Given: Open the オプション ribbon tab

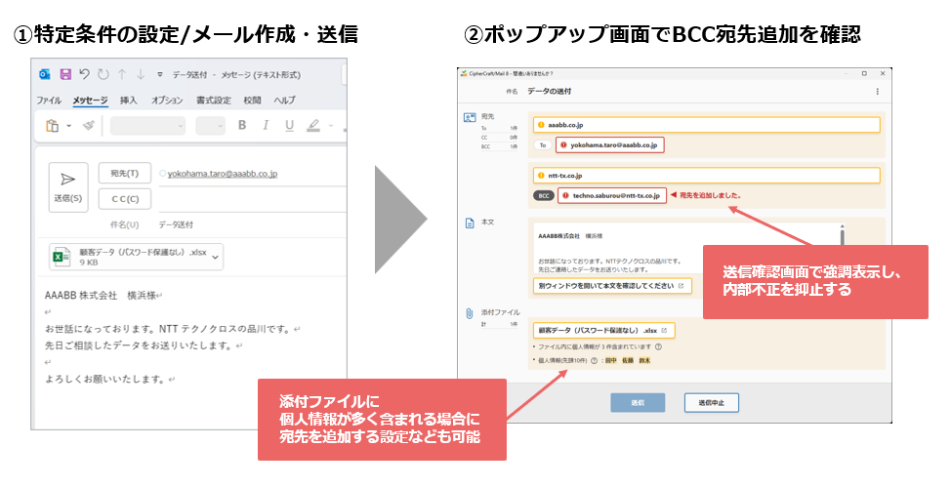Looking at the screenshot, I should click(167, 100).
